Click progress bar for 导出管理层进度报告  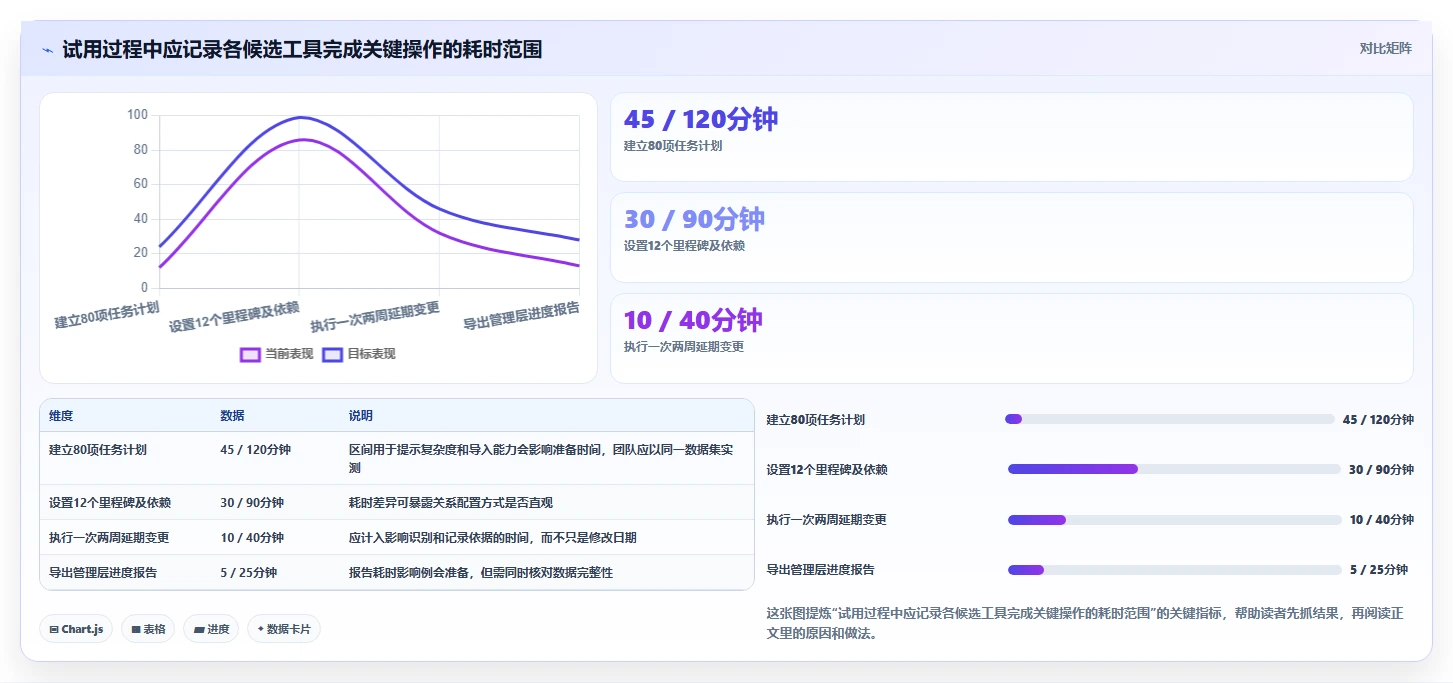coord(1174,570)
